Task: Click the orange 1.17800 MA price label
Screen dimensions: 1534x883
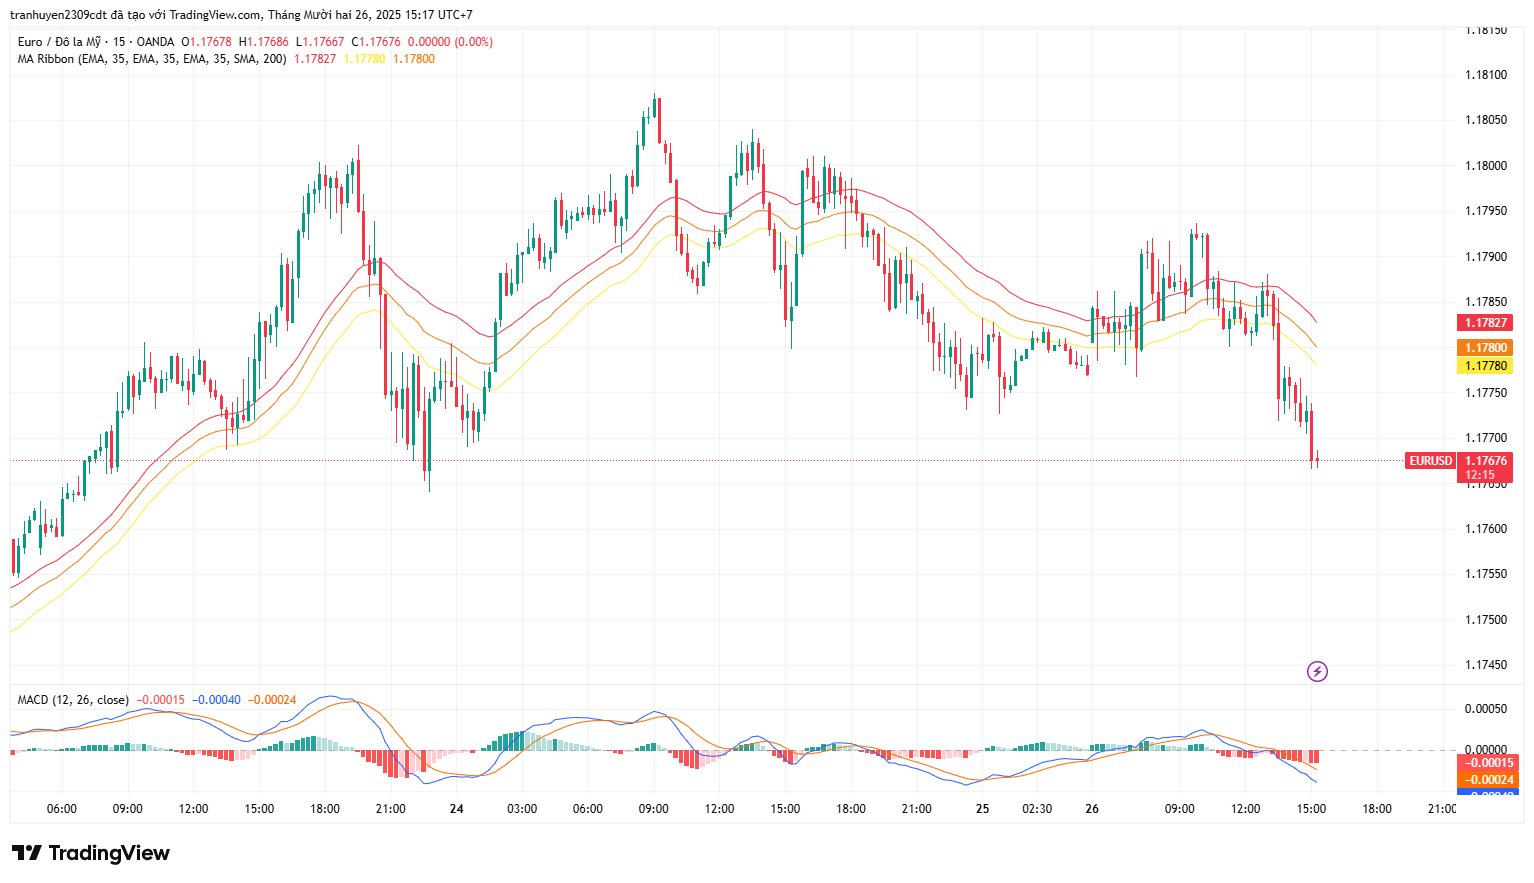Action: click(1485, 348)
